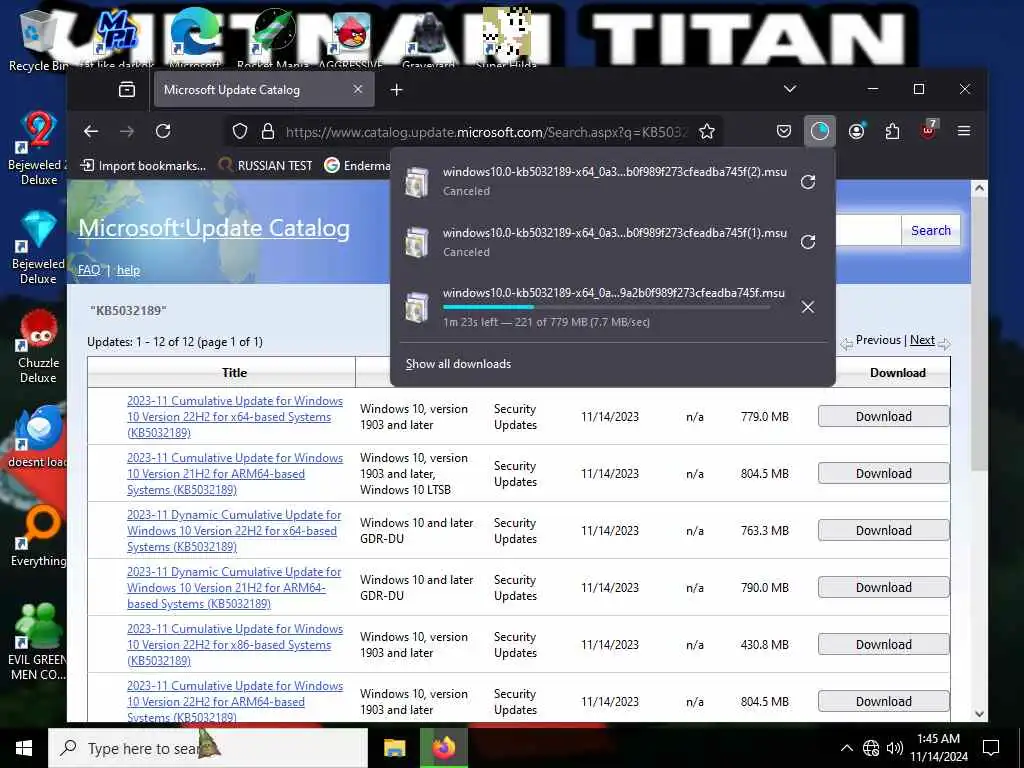Go back using the browser back arrow
The width and height of the screenshot is (1024, 768).
point(91,131)
